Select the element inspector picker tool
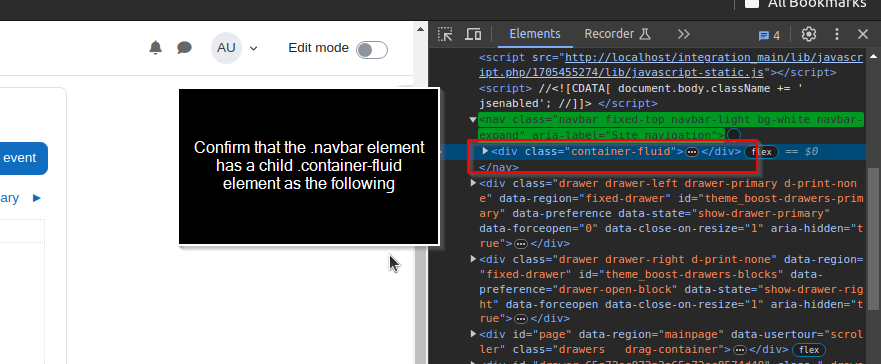Image resolution: width=881 pixels, height=364 pixels. [445, 34]
